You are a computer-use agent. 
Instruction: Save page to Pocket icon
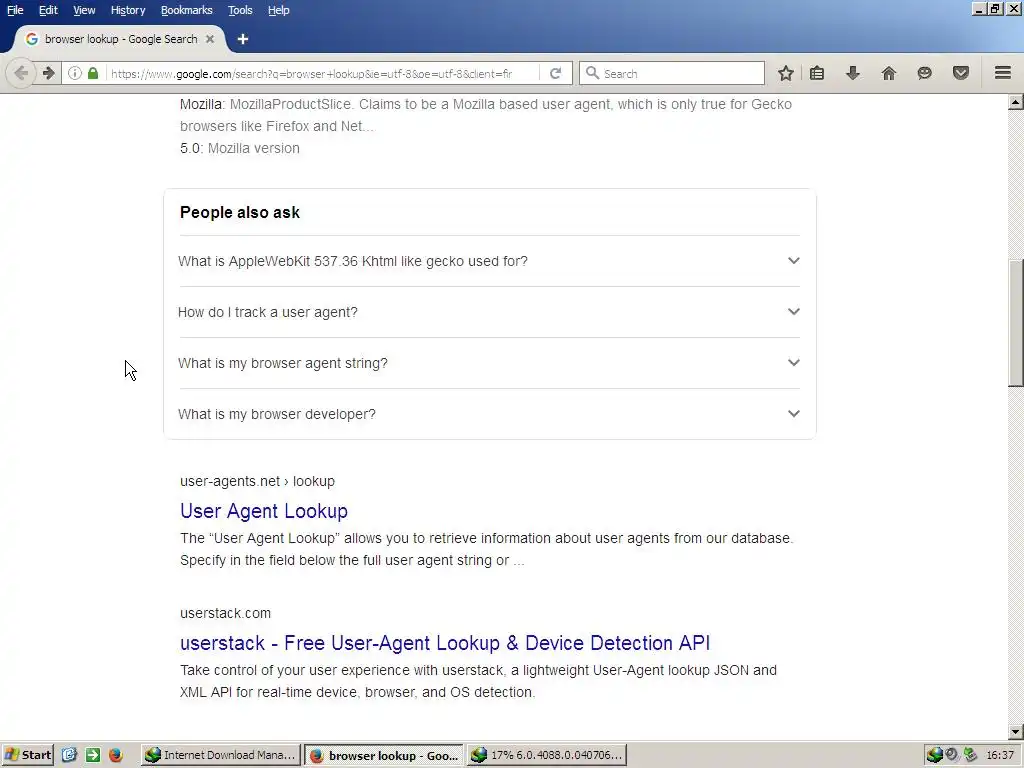point(961,73)
